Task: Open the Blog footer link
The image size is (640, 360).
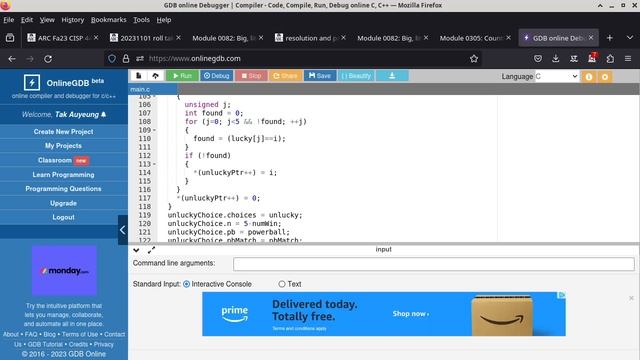Action: tap(49, 334)
